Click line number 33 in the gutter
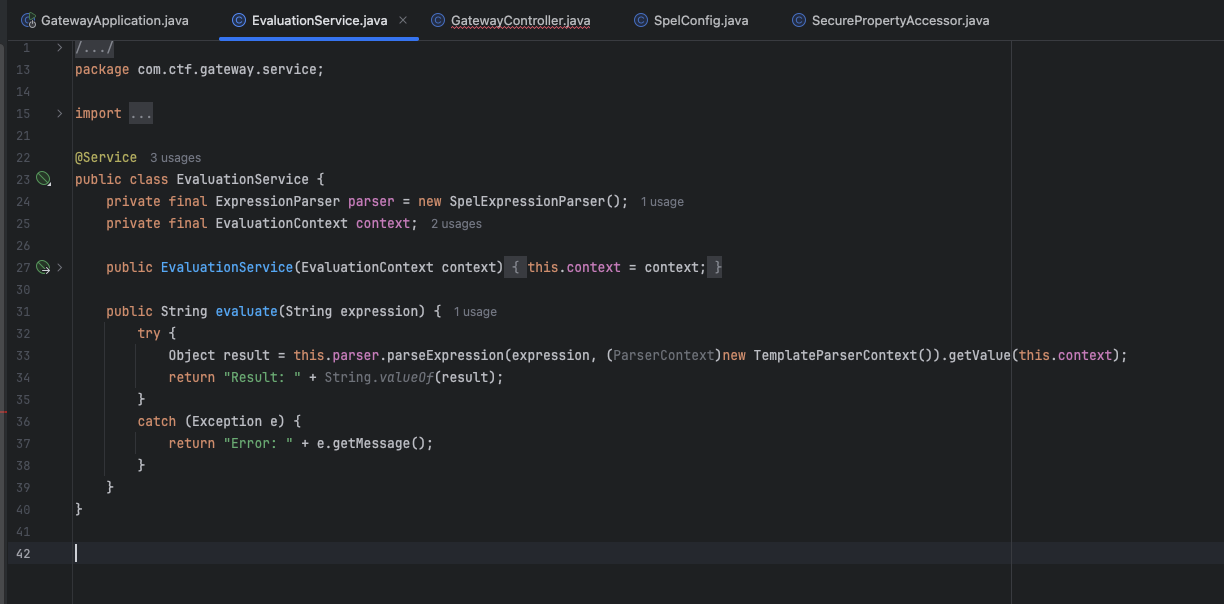 pyautogui.click(x=24, y=355)
